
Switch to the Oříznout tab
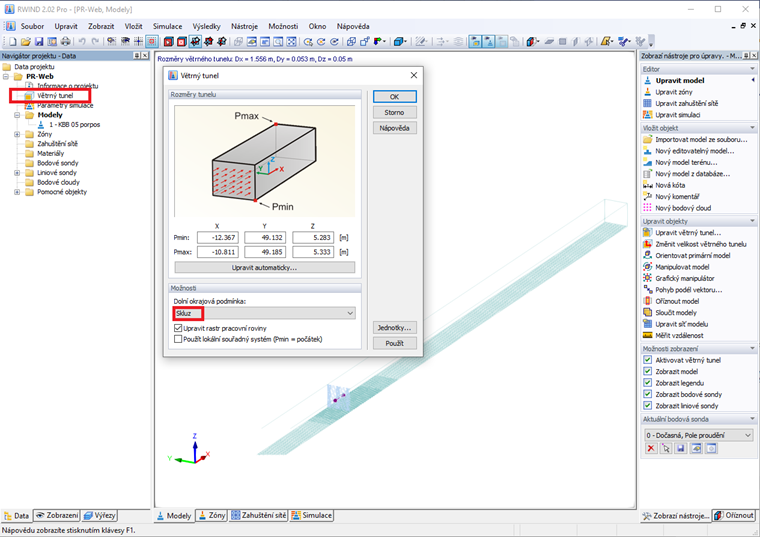tap(734, 516)
